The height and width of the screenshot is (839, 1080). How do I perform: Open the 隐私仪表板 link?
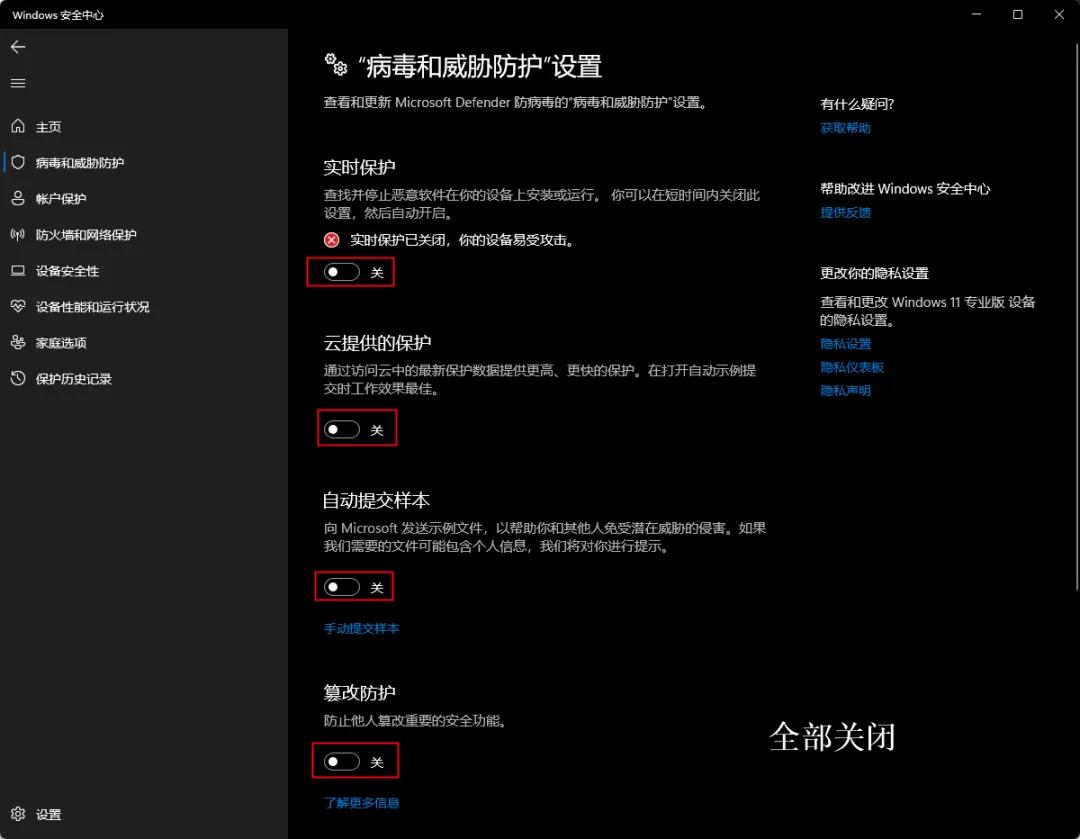point(851,367)
